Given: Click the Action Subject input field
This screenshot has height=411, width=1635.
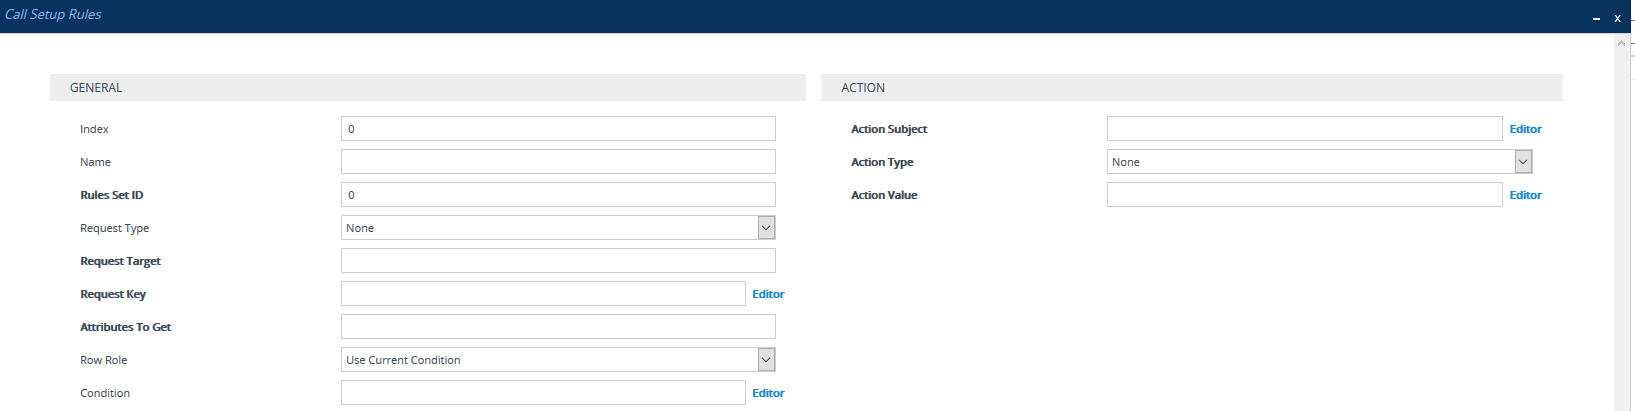Looking at the screenshot, I should [x=1303, y=129].
